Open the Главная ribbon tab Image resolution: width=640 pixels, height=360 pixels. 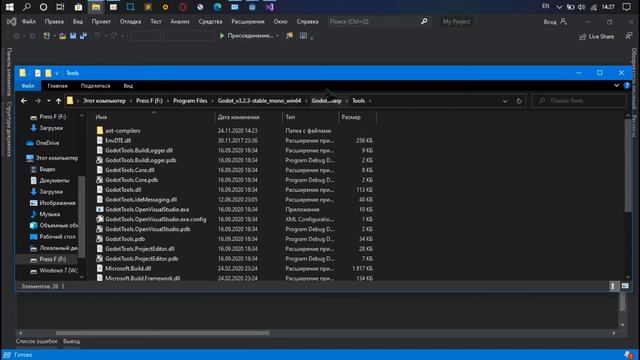(x=57, y=86)
